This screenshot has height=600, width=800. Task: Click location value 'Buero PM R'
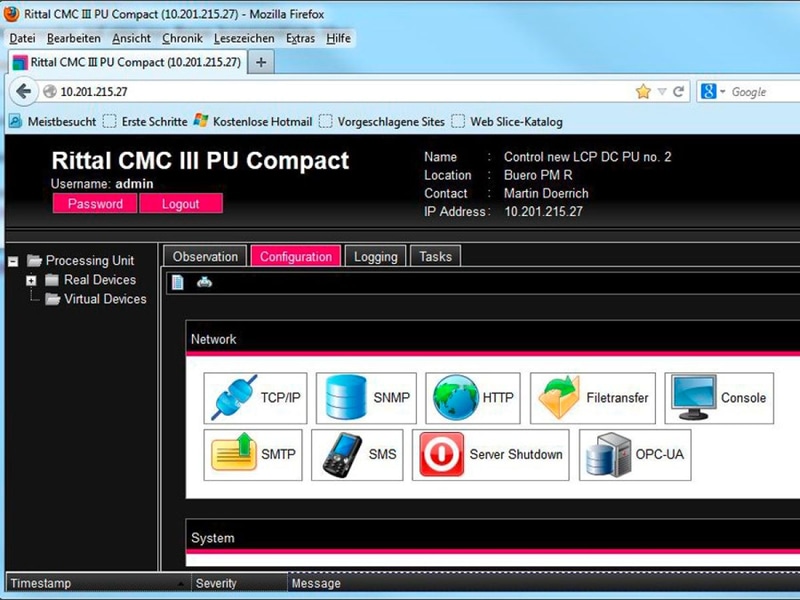(538, 175)
